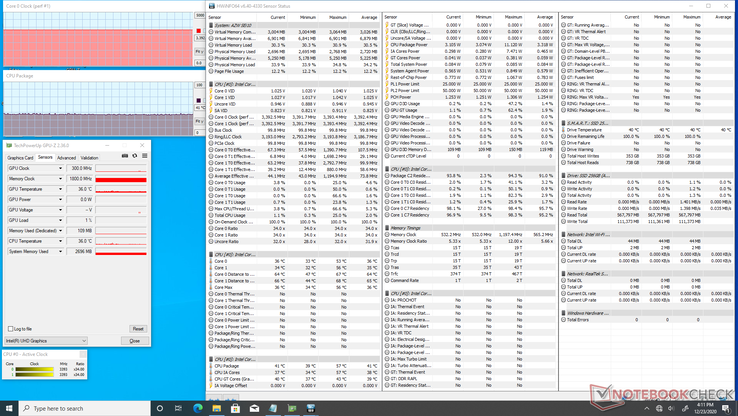Click GPU Temperature graph bar in GPU-Z

pyautogui.click(x=121, y=189)
